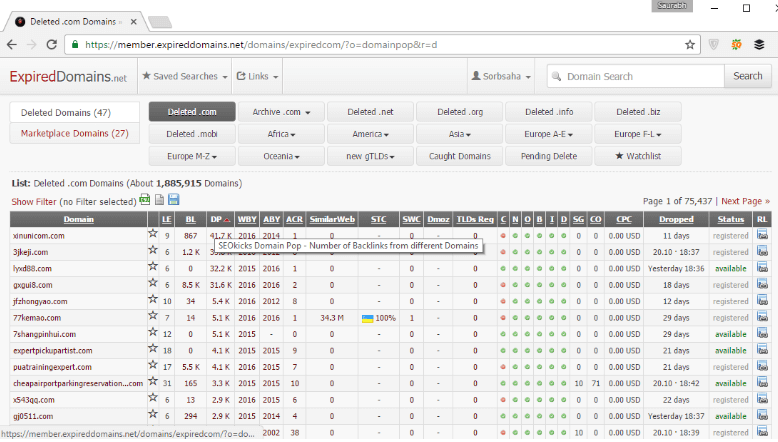Open the Marketplace Domains (27) tab

pyautogui.click(x=75, y=133)
